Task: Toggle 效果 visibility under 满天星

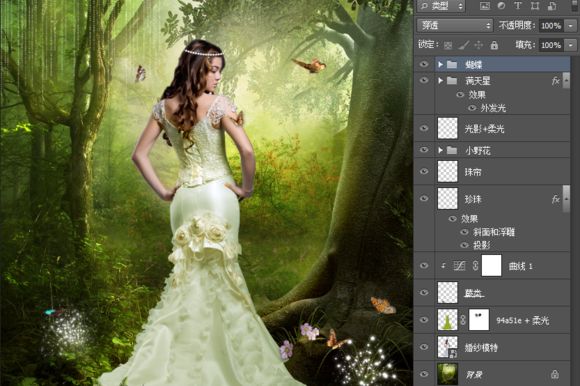Action: point(460,95)
